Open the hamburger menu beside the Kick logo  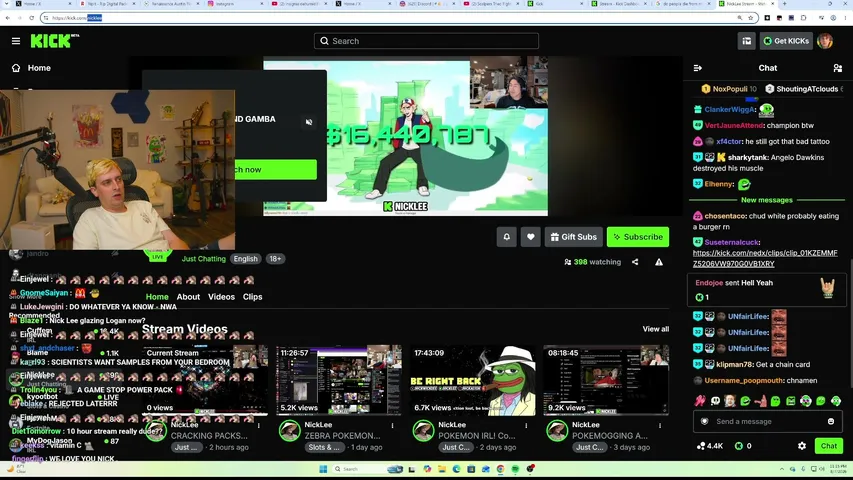tap(16, 41)
